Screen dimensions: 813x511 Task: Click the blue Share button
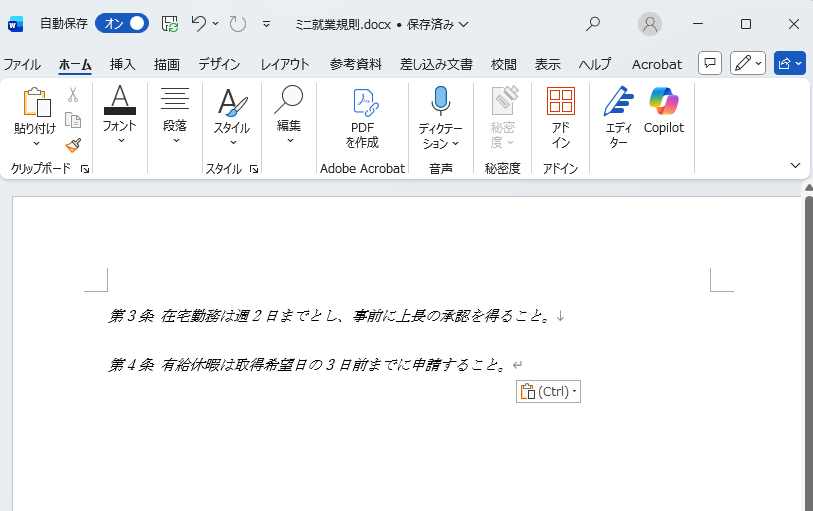(x=790, y=63)
